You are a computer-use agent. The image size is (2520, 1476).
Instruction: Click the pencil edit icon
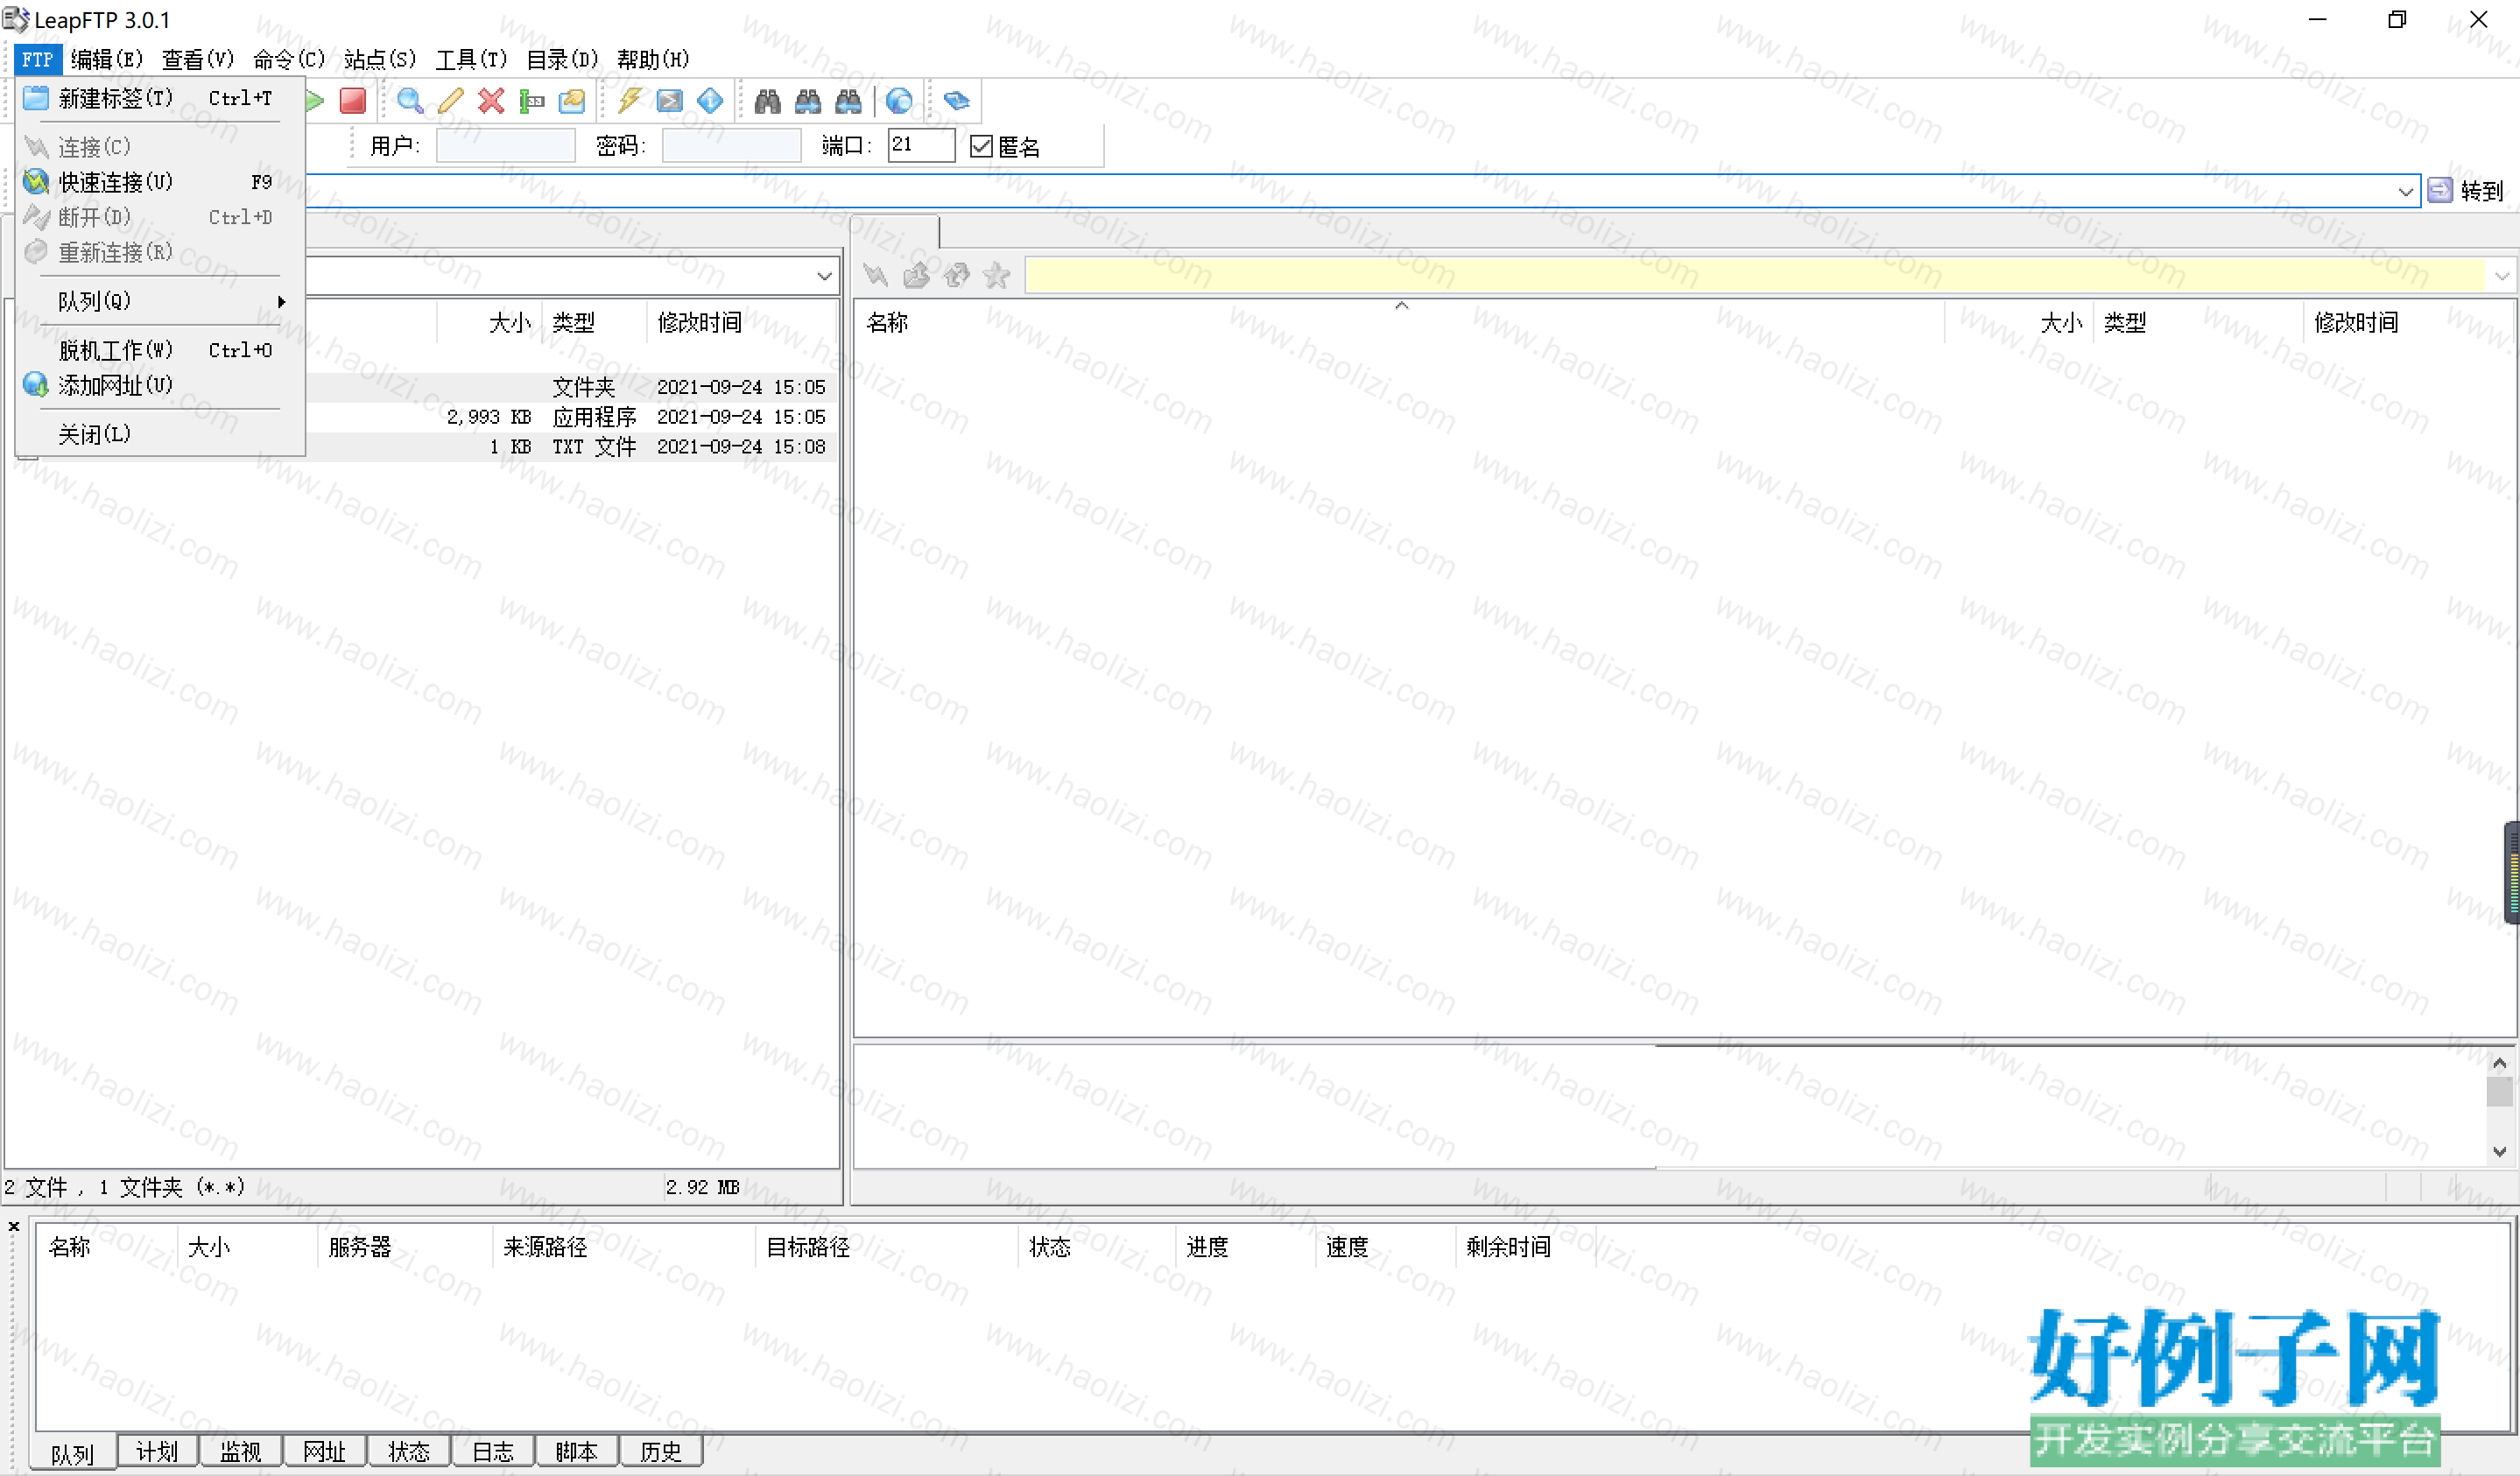451,100
